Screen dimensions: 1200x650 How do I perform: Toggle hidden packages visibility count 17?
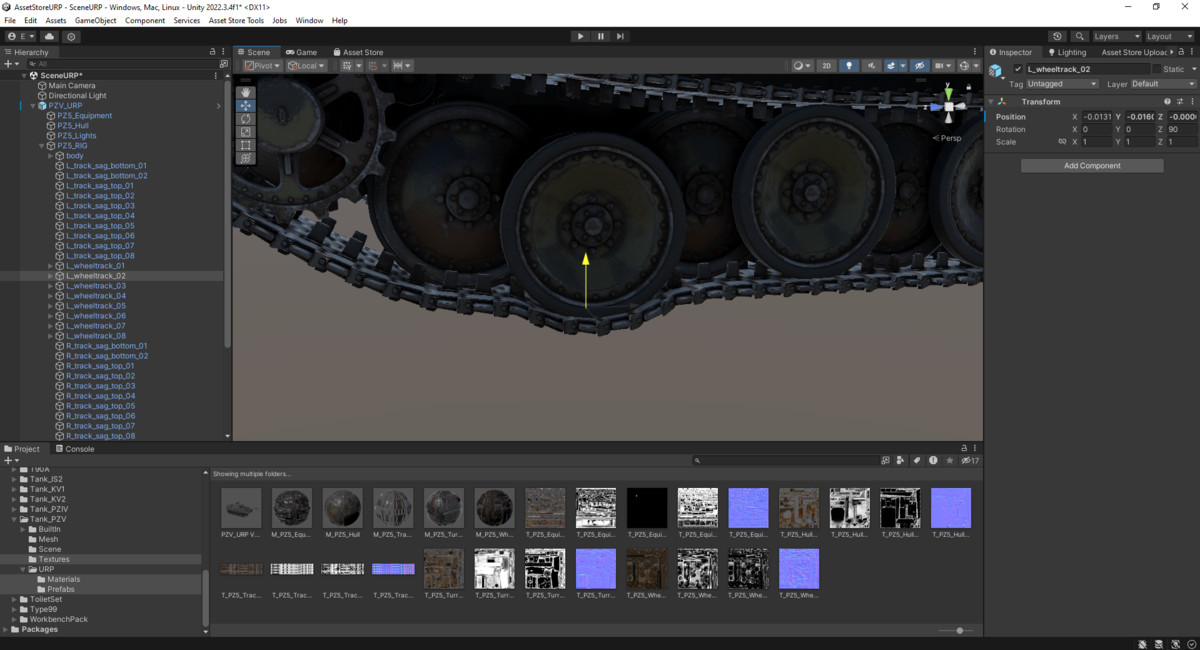pos(969,461)
